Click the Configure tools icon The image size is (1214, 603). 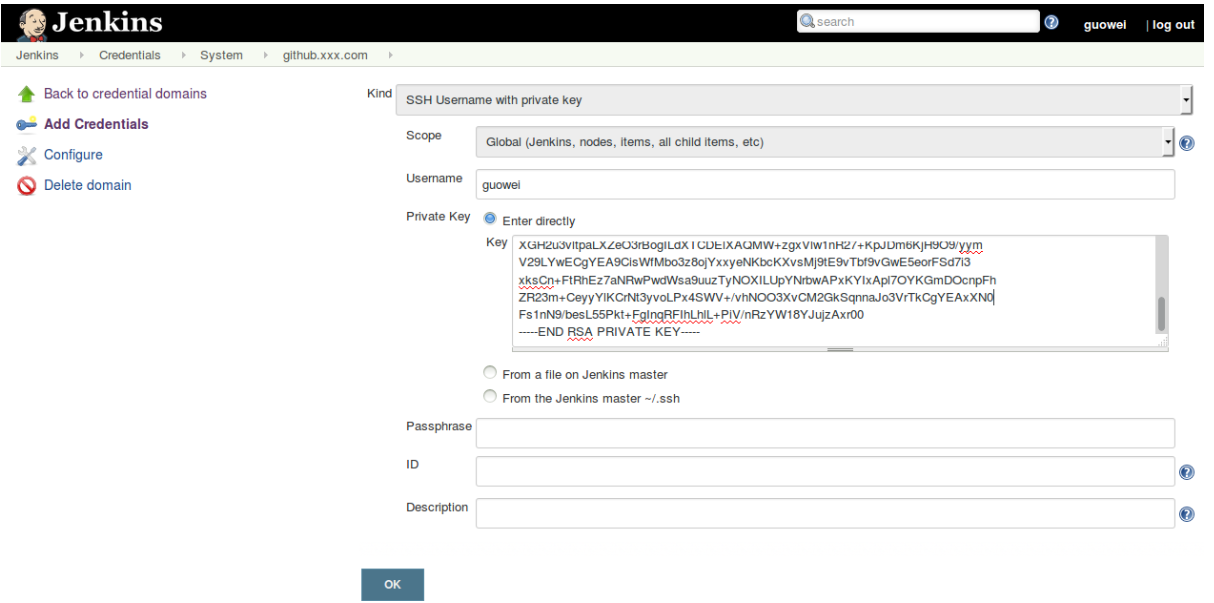(x=27, y=155)
